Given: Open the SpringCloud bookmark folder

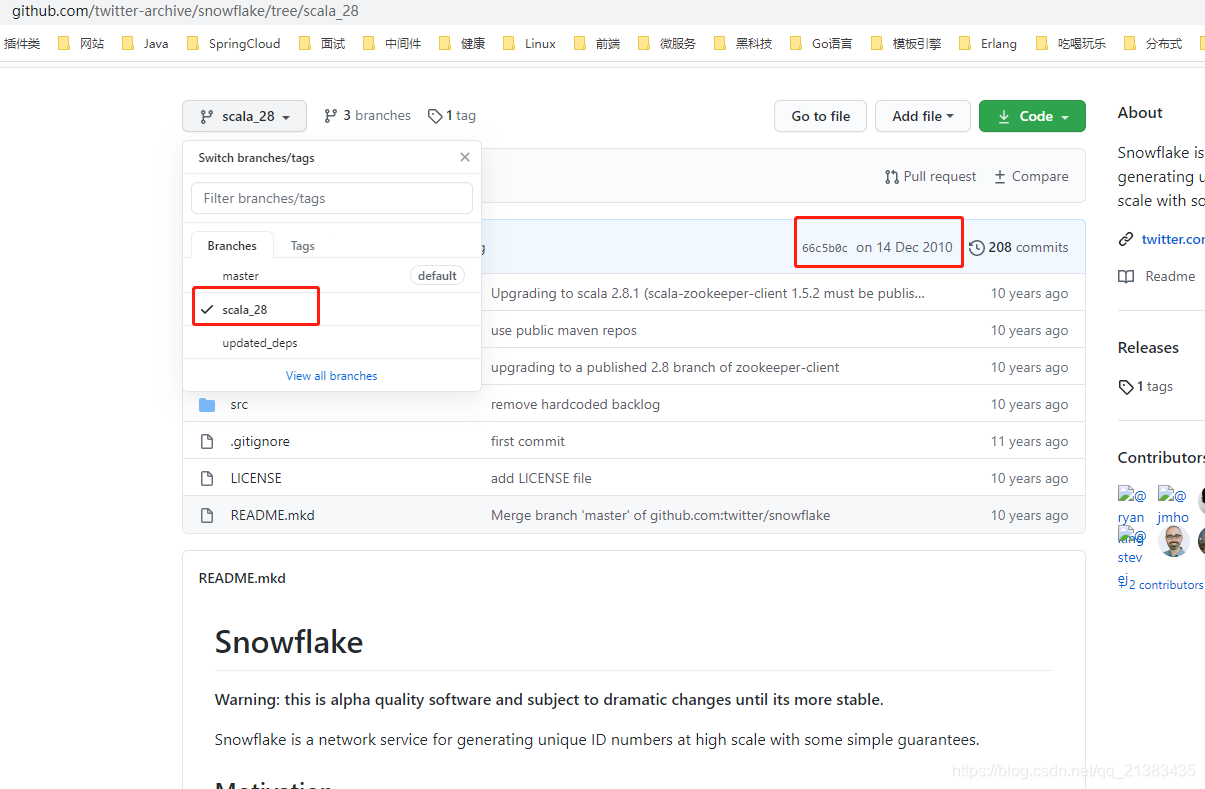Looking at the screenshot, I should (x=234, y=43).
